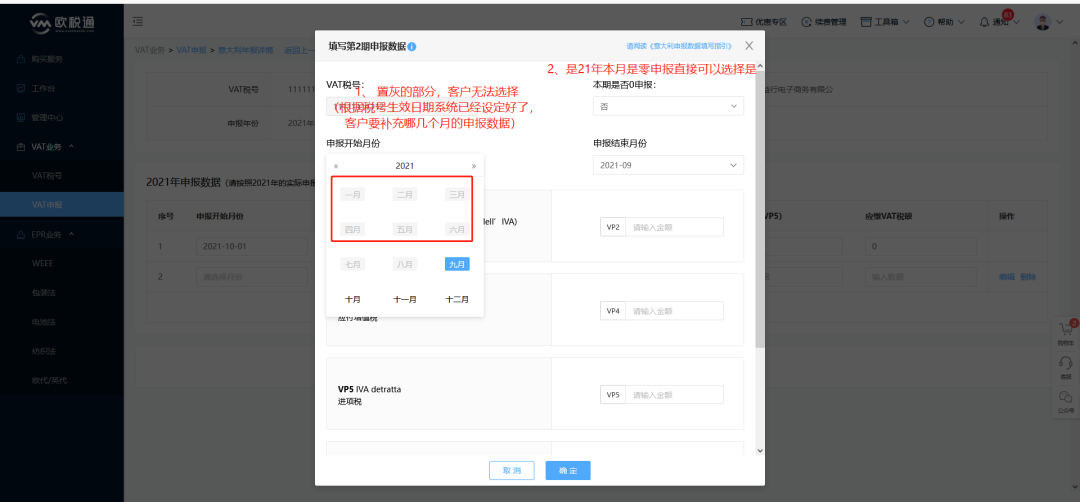Open 续费管理 in the top bar
Viewport: 1080px width, 502px height.
point(824,22)
